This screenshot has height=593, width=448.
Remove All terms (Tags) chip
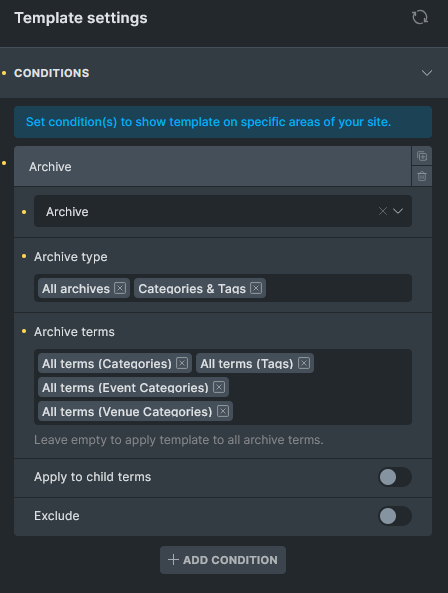click(304, 363)
